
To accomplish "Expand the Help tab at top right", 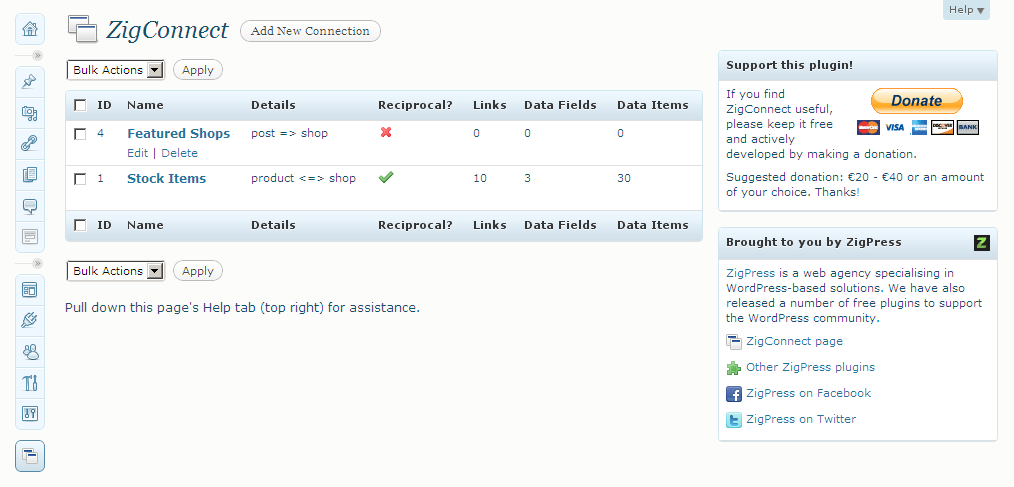I will (966, 10).
